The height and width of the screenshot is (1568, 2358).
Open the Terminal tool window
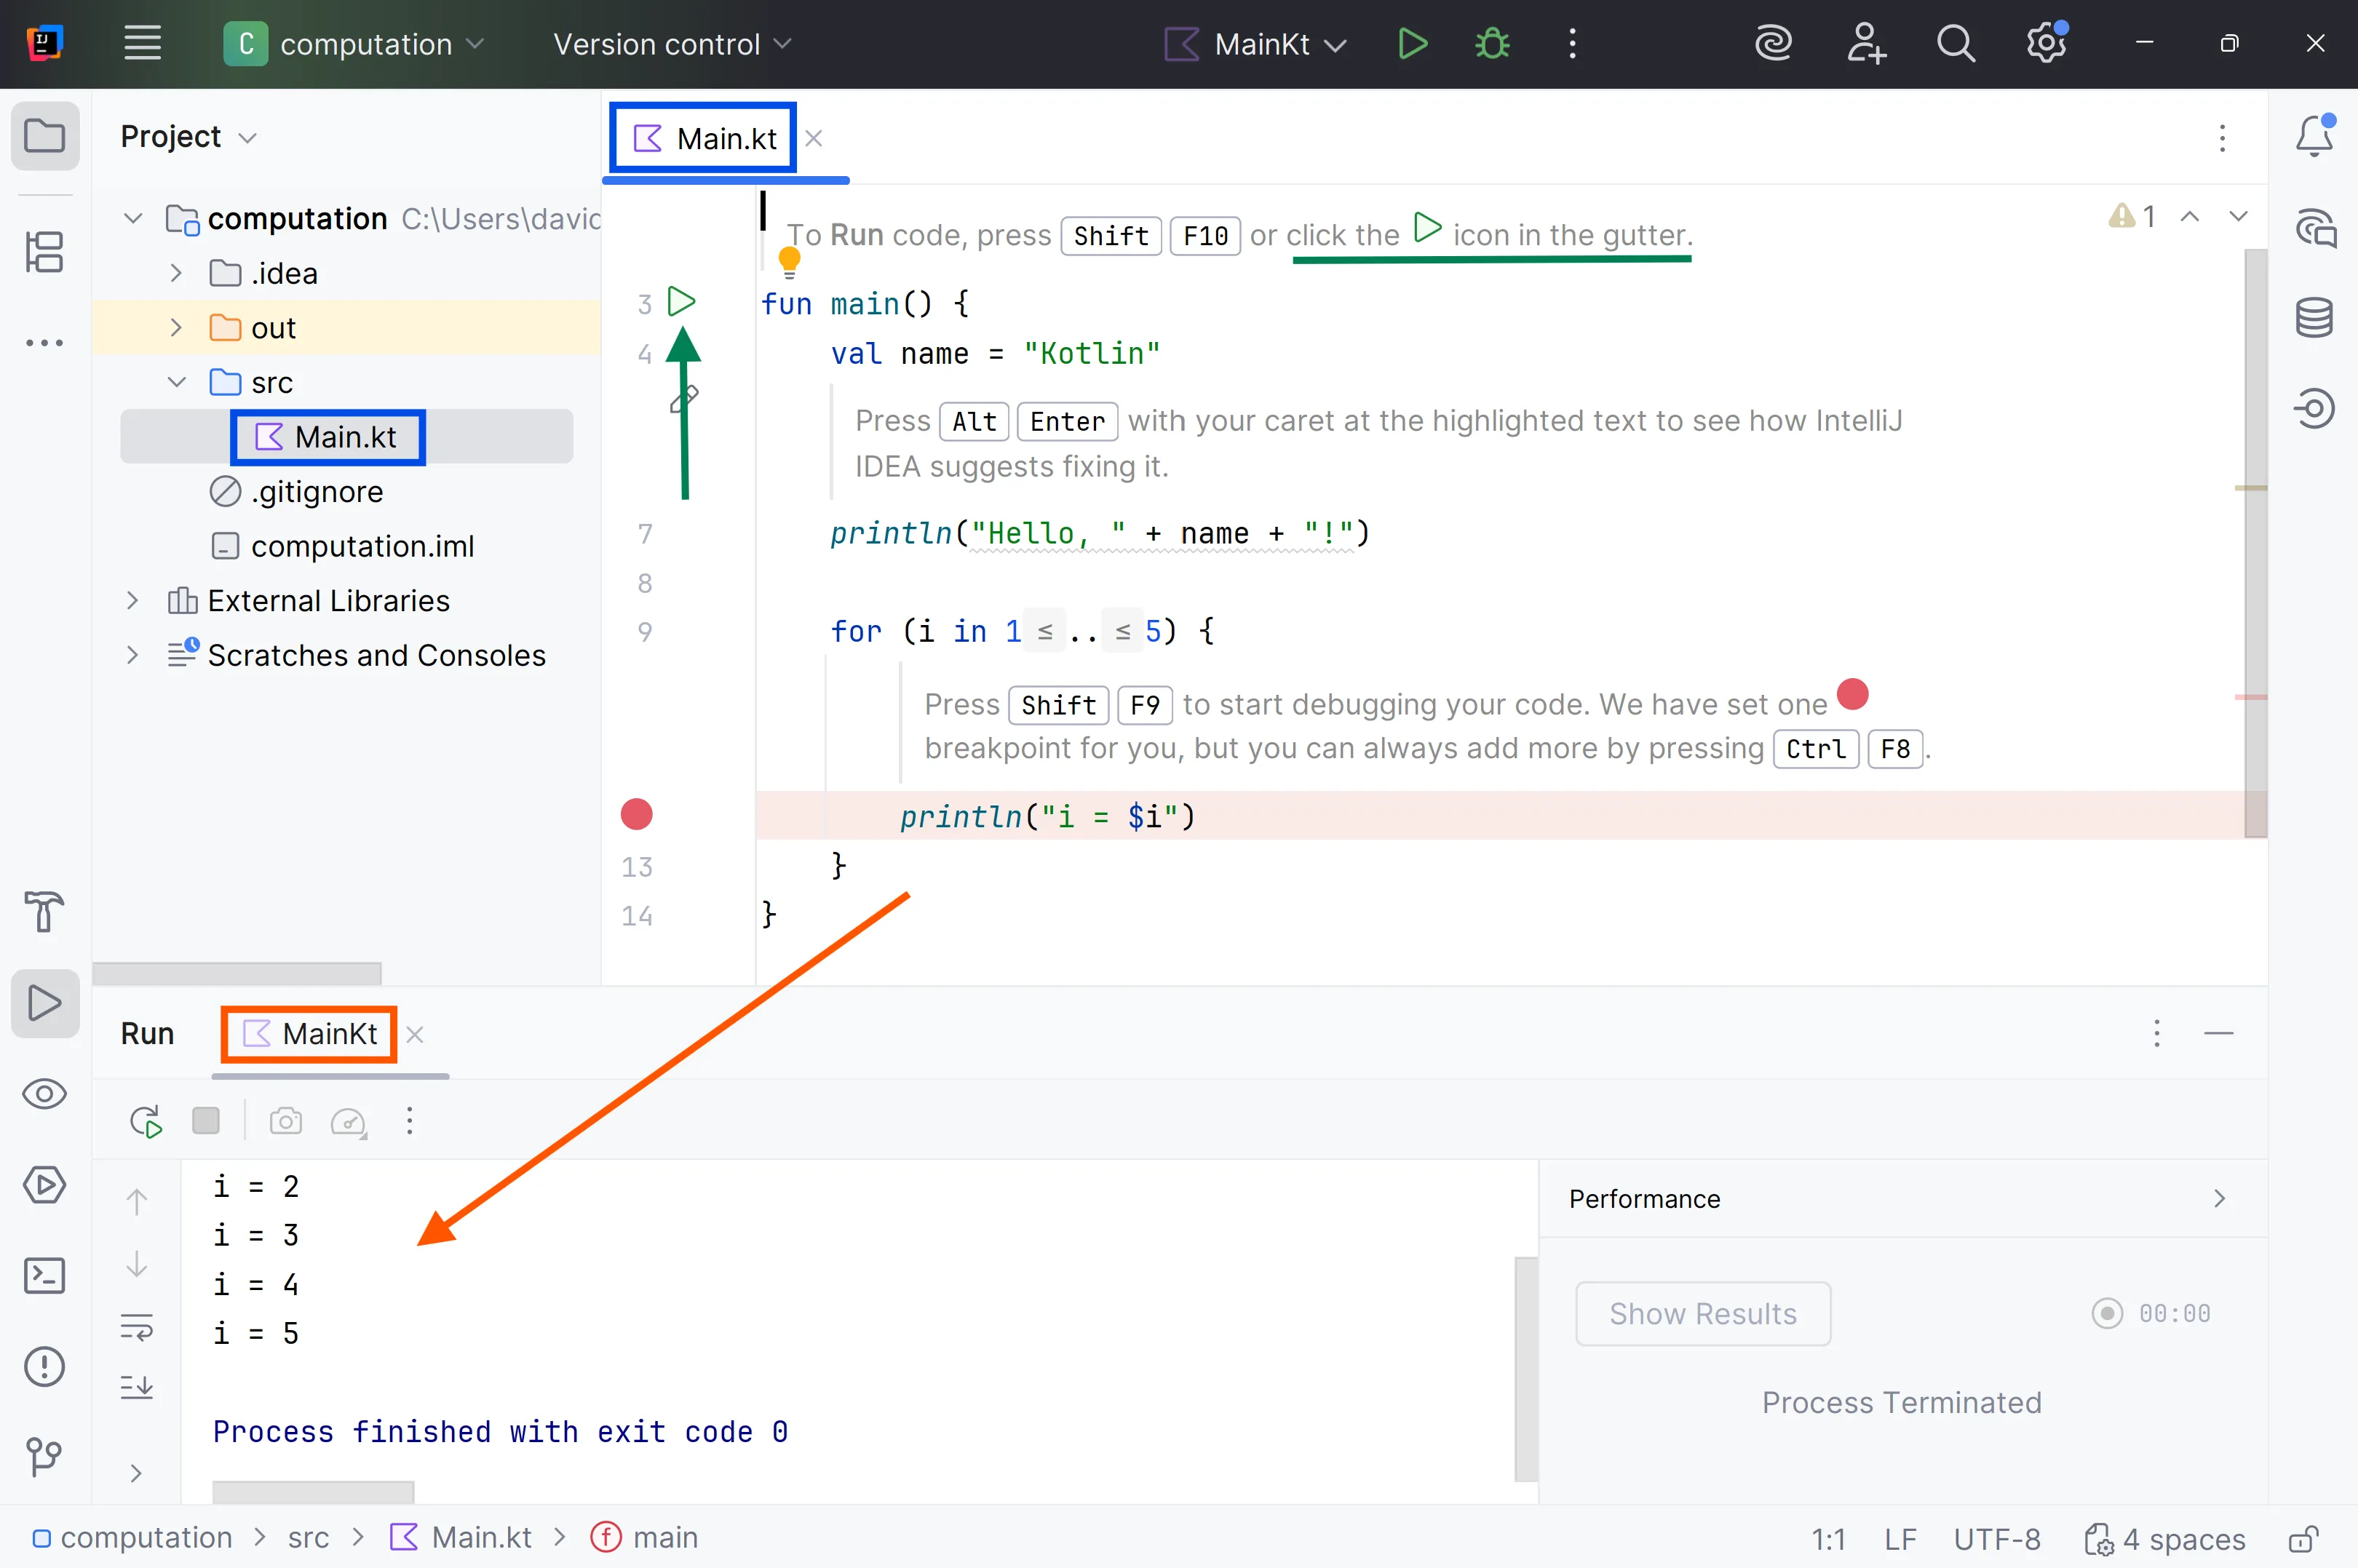(45, 1276)
